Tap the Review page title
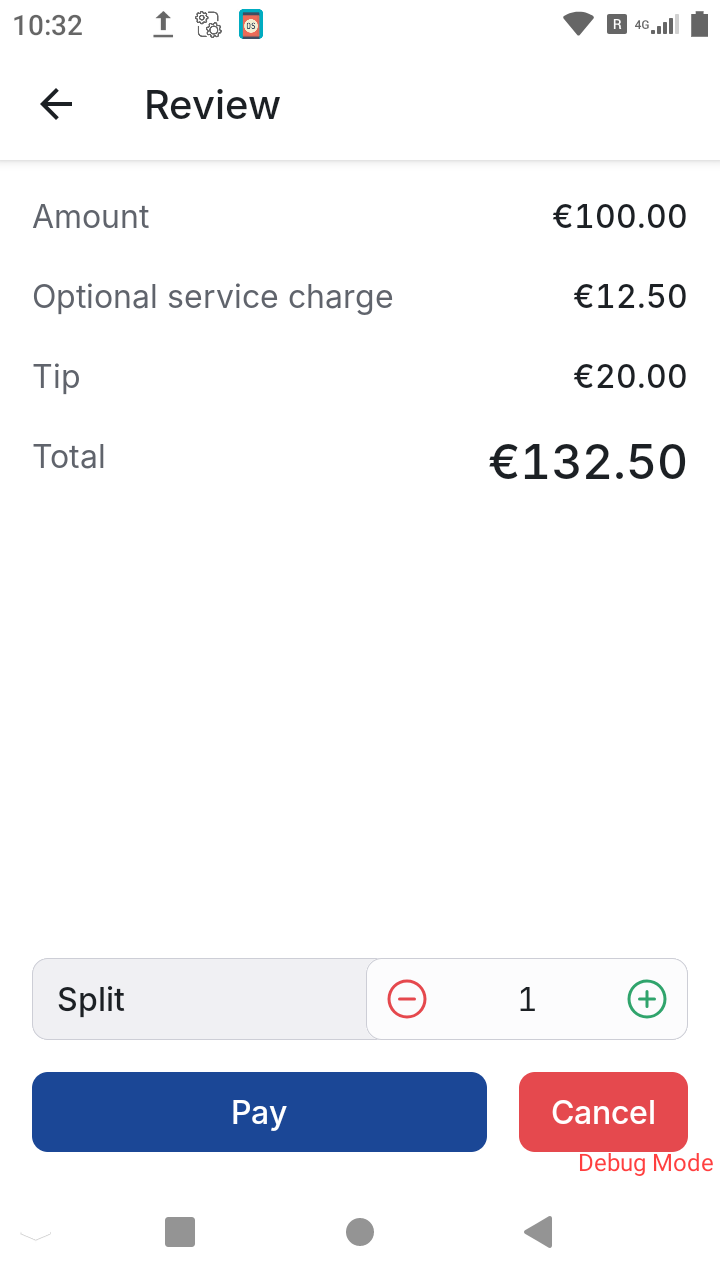This screenshot has height=1280, width=720. pos(212,105)
